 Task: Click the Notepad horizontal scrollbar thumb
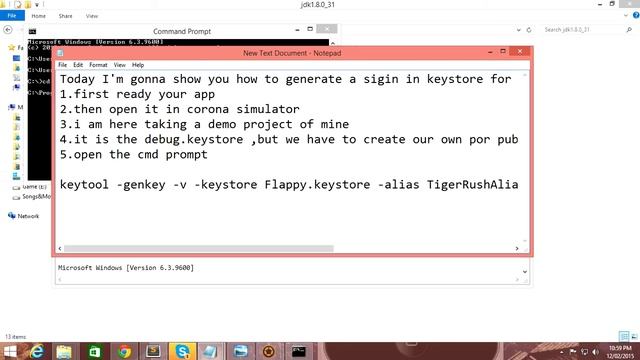(x=199, y=249)
